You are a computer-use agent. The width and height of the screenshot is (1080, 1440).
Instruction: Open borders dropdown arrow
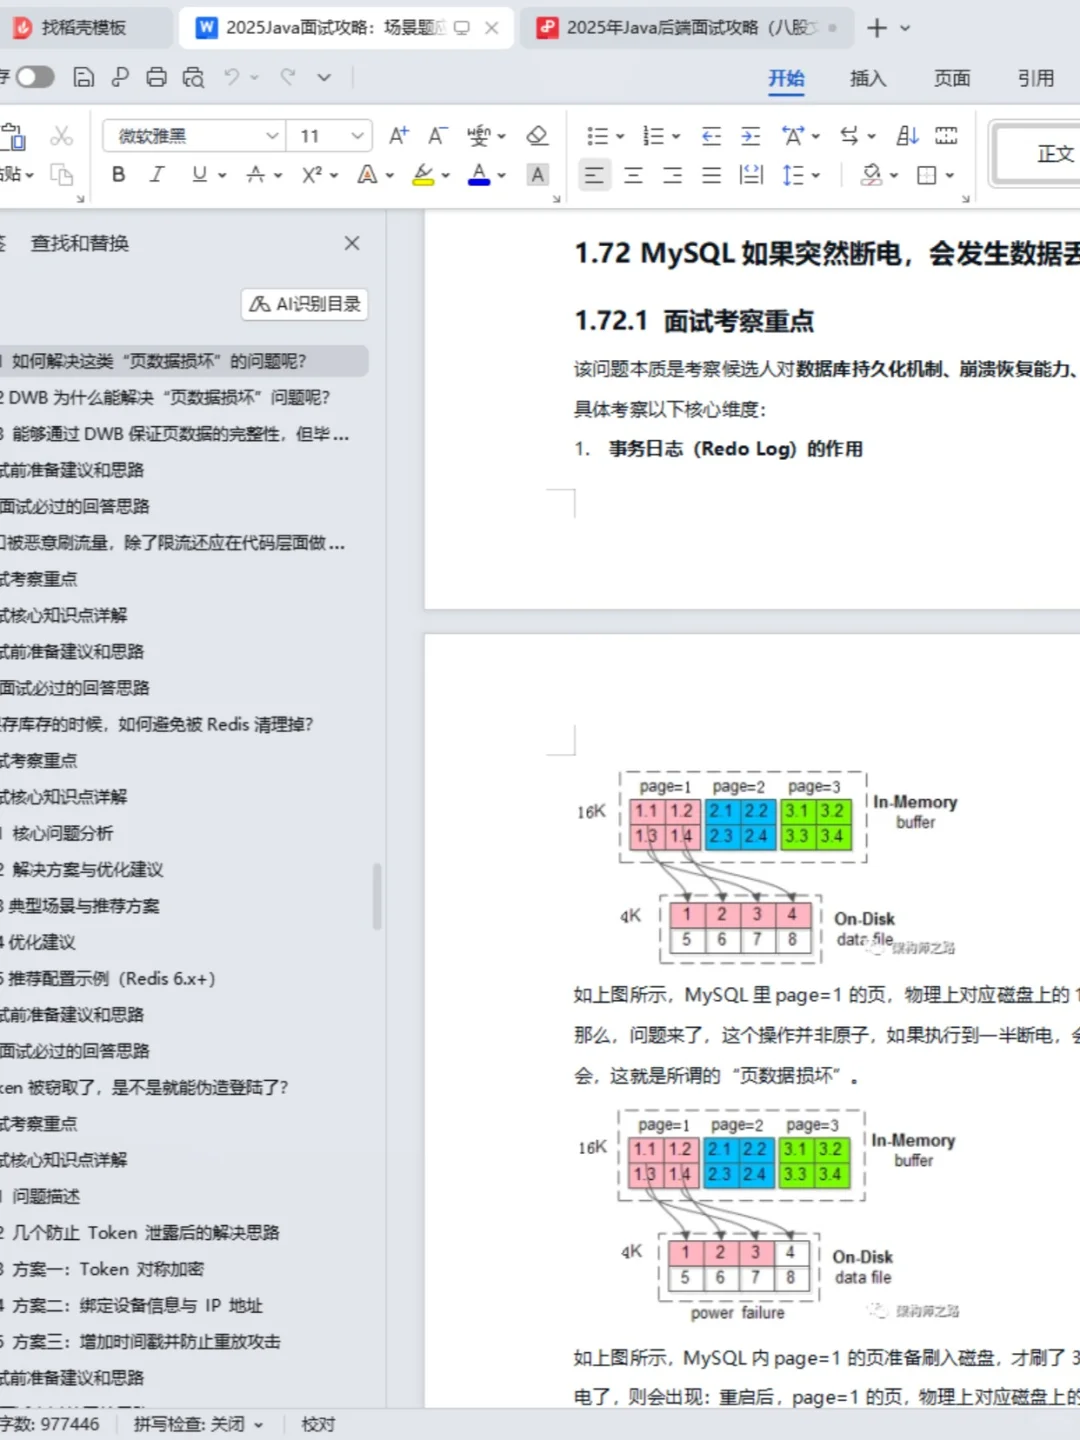pos(950,176)
